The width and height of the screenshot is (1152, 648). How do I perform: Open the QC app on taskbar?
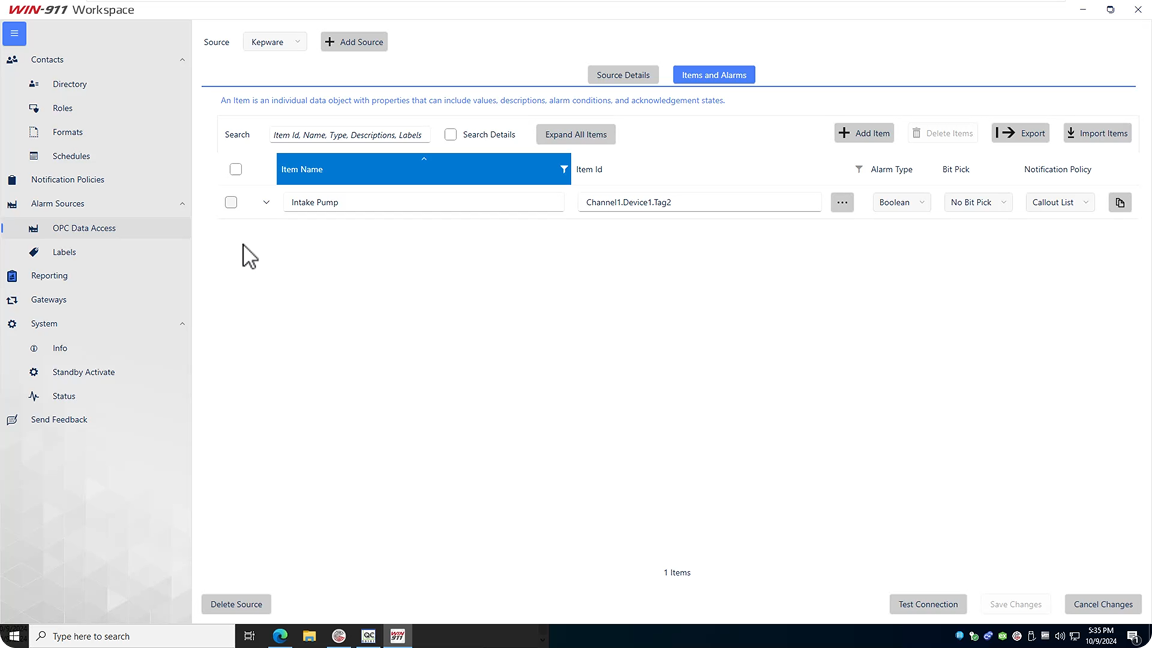click(x=368, y=636)
